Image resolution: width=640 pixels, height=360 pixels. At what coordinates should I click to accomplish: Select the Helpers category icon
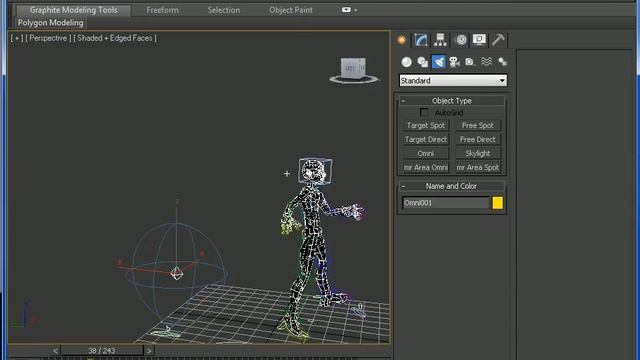pos(470,62)
